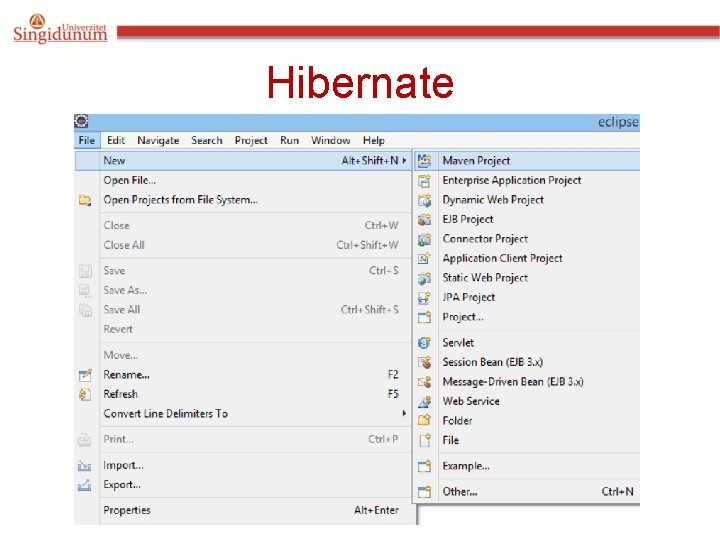720x540 pixels.
Task: Select Example... entry
Action: click(x=527, y=466)
